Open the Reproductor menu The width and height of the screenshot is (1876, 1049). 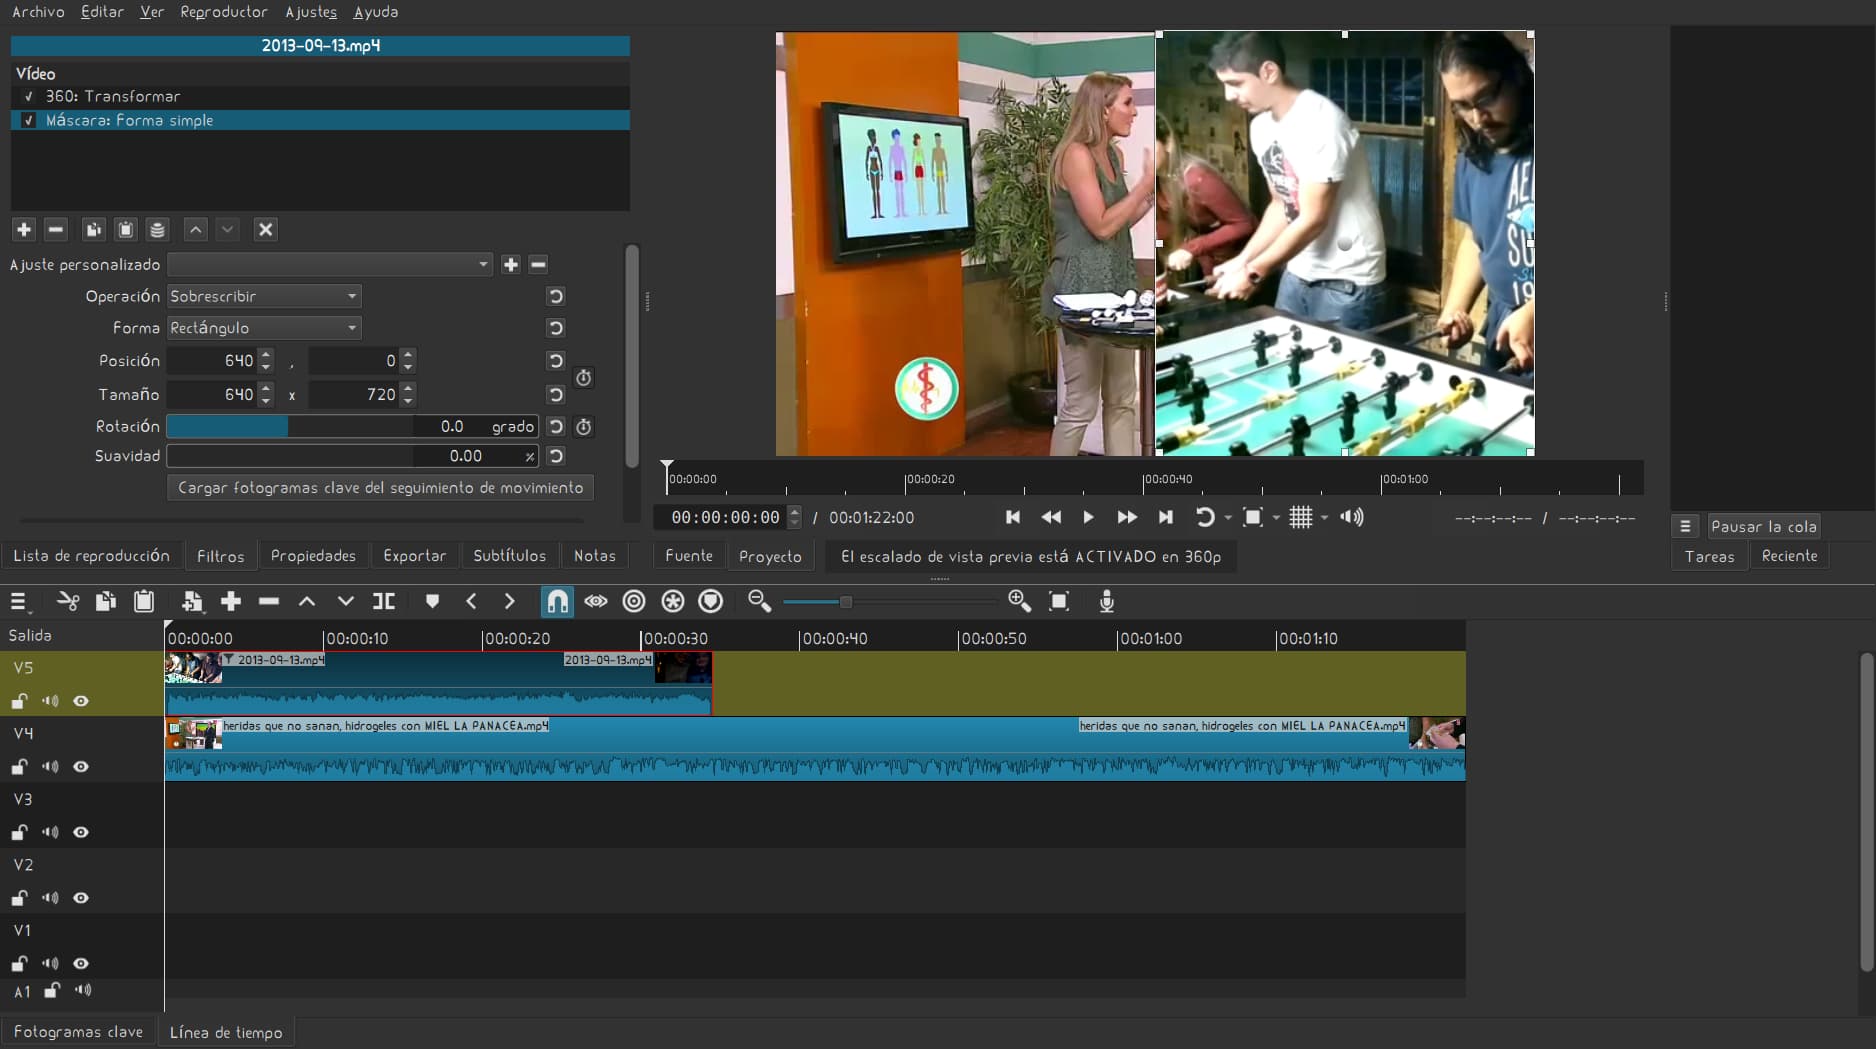(x=224, y=12)
